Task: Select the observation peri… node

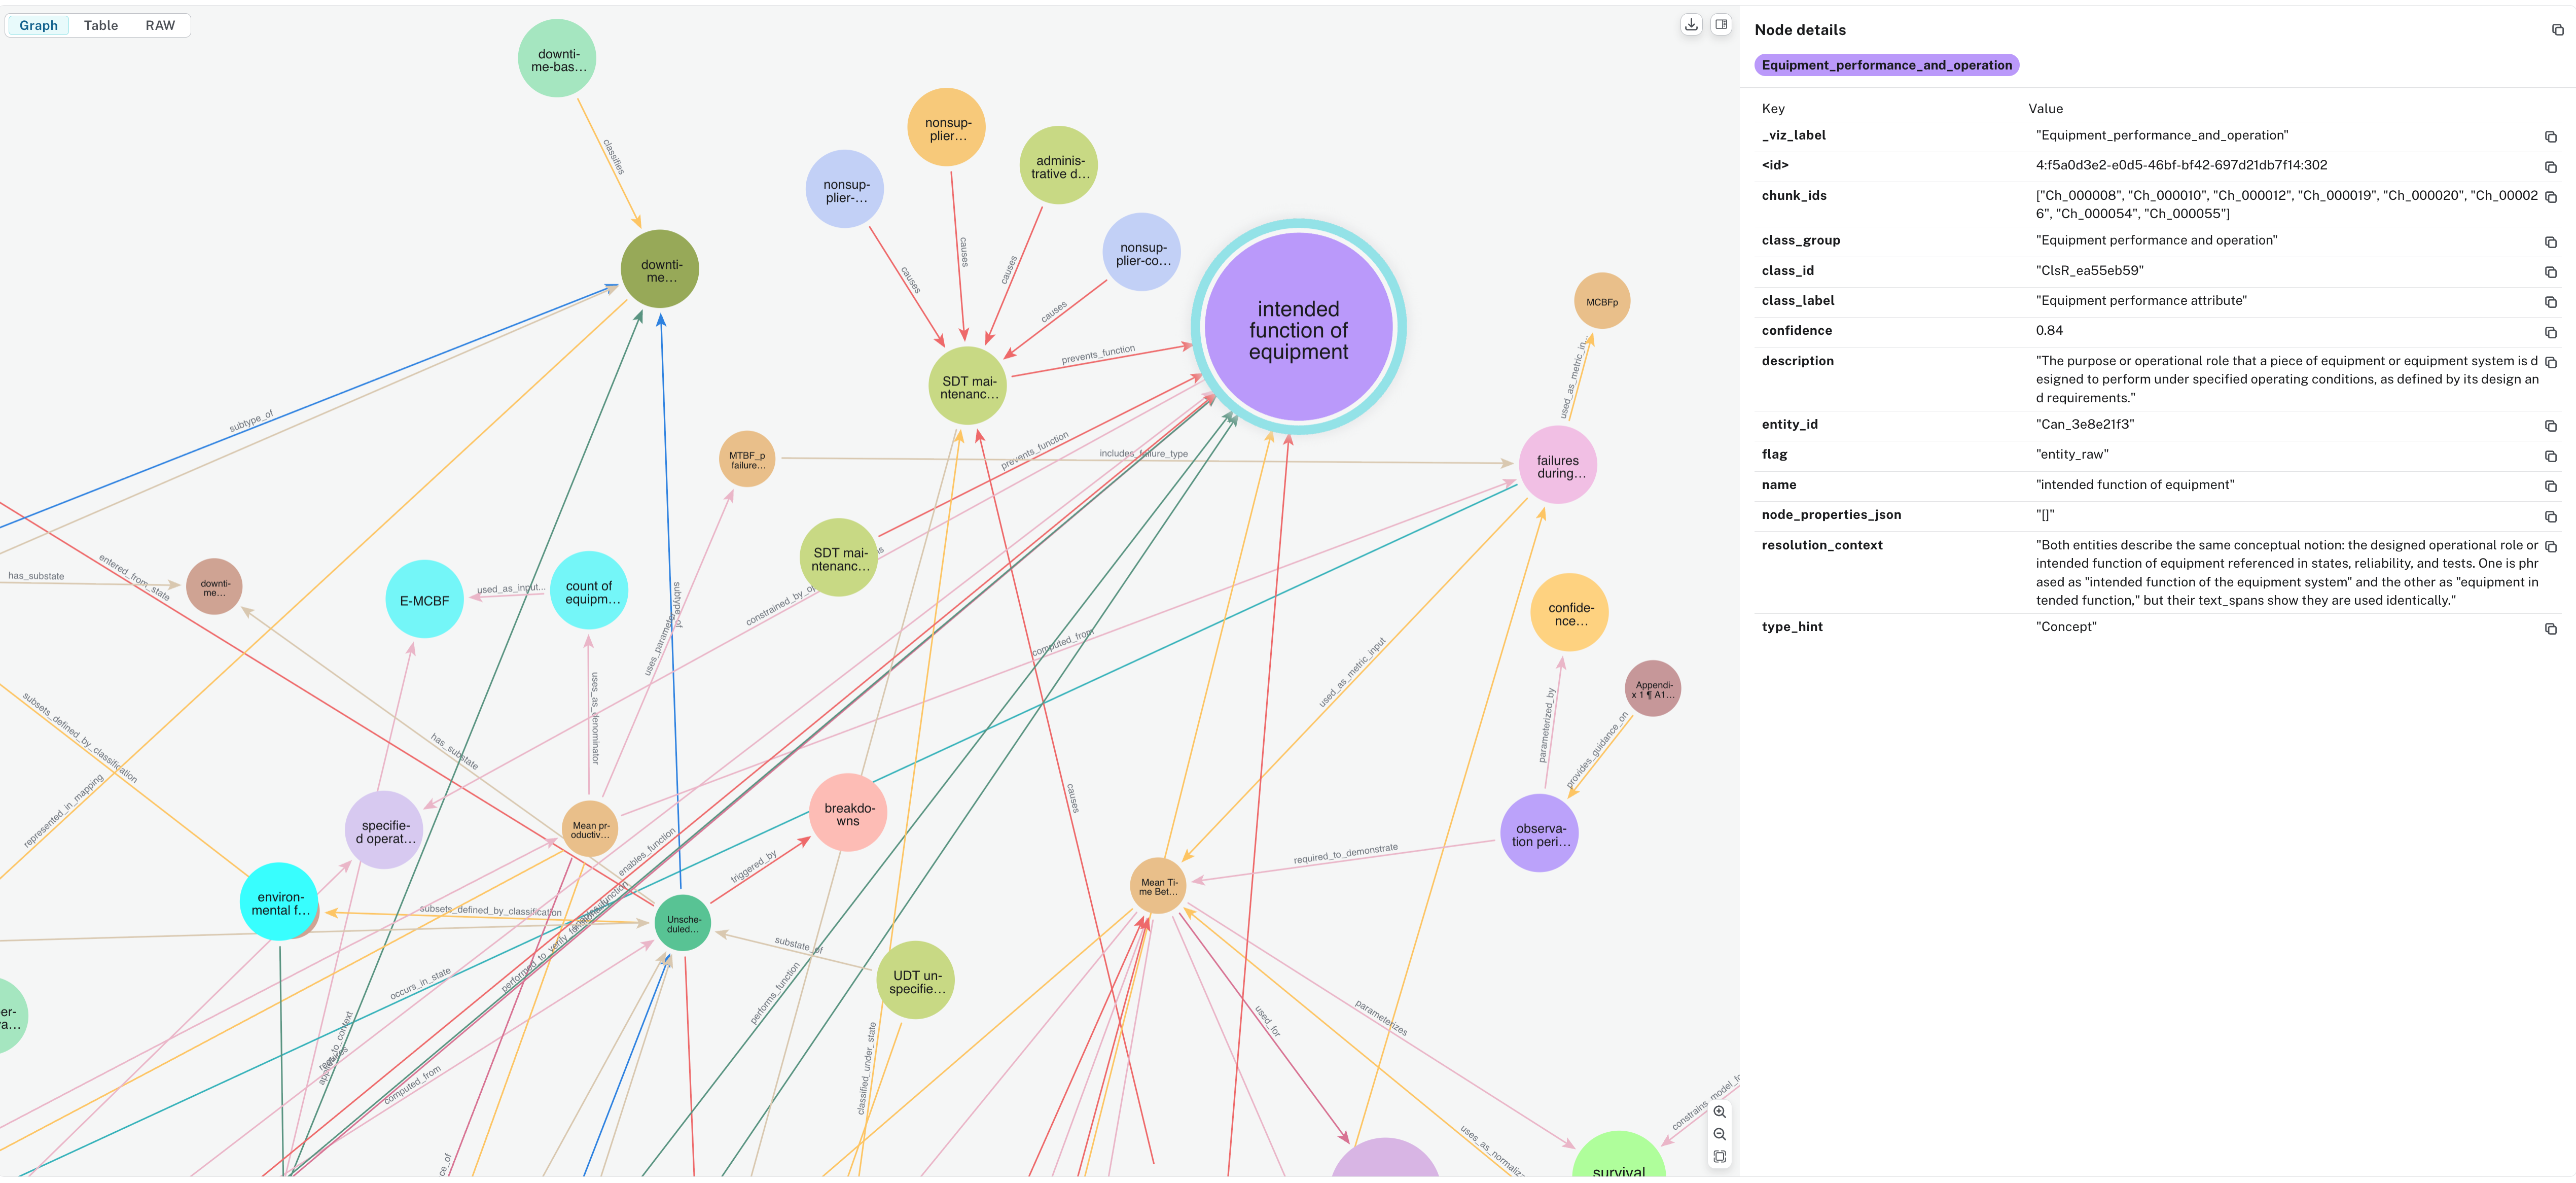Action: 1540,833
